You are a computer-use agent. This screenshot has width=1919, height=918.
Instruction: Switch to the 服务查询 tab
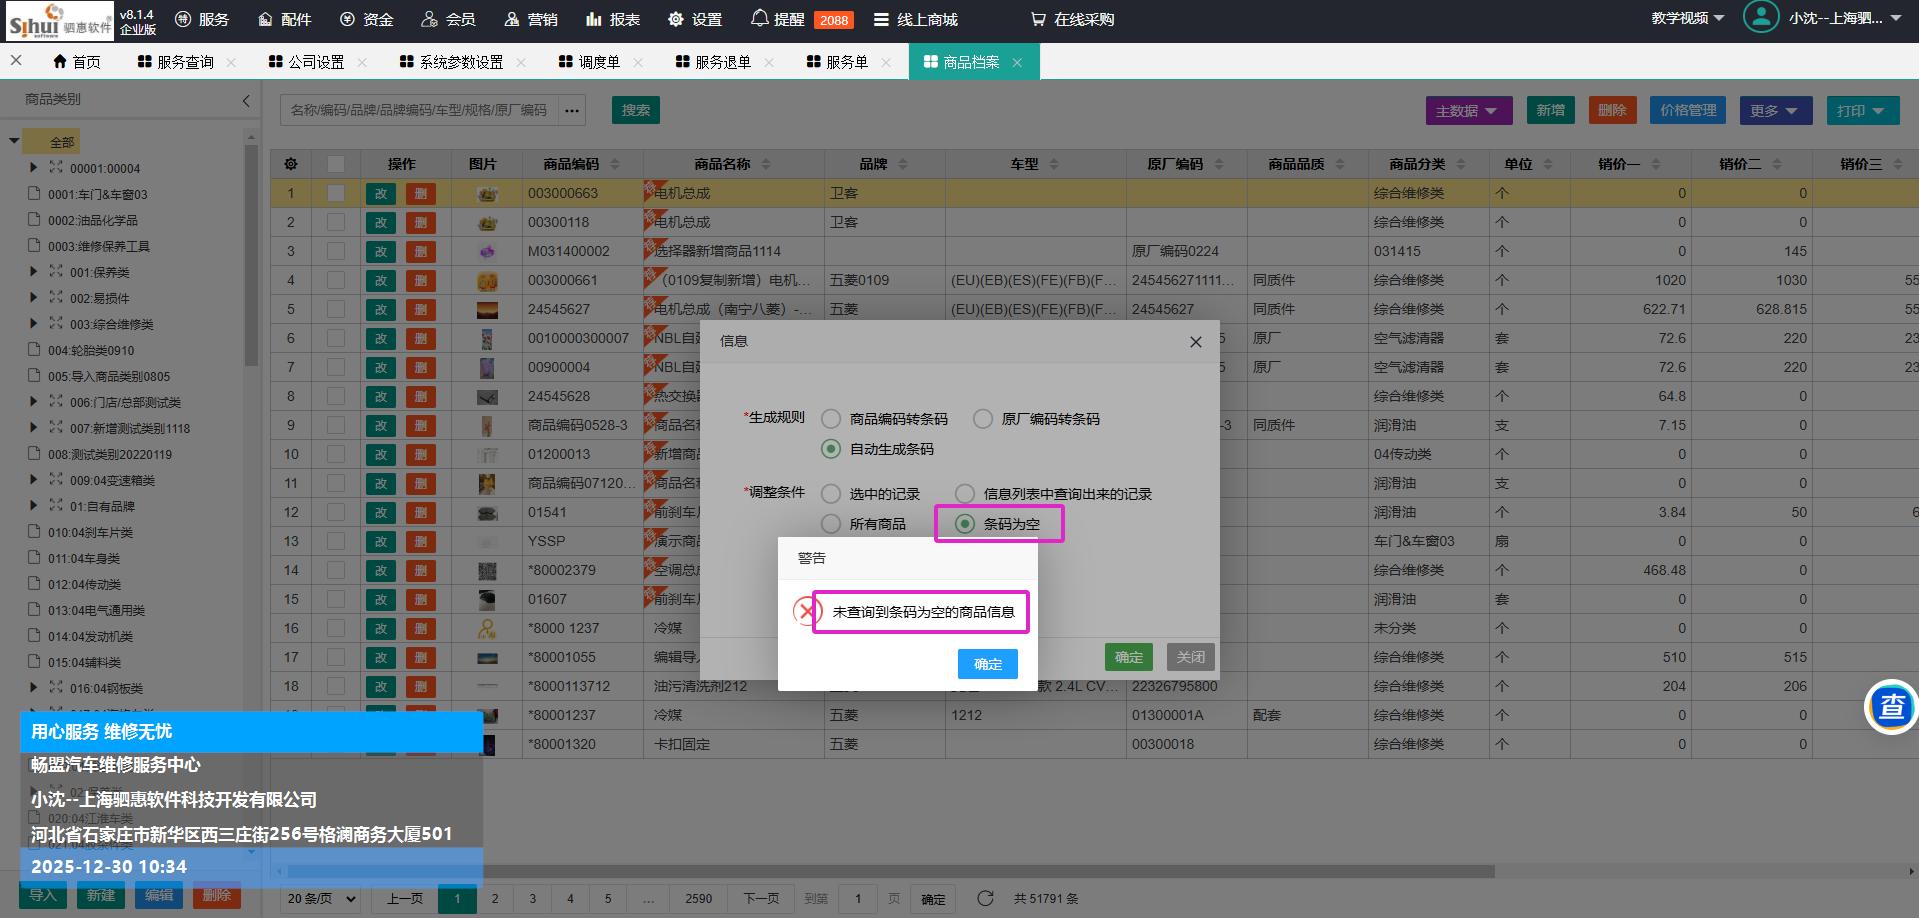pos(185,62)
